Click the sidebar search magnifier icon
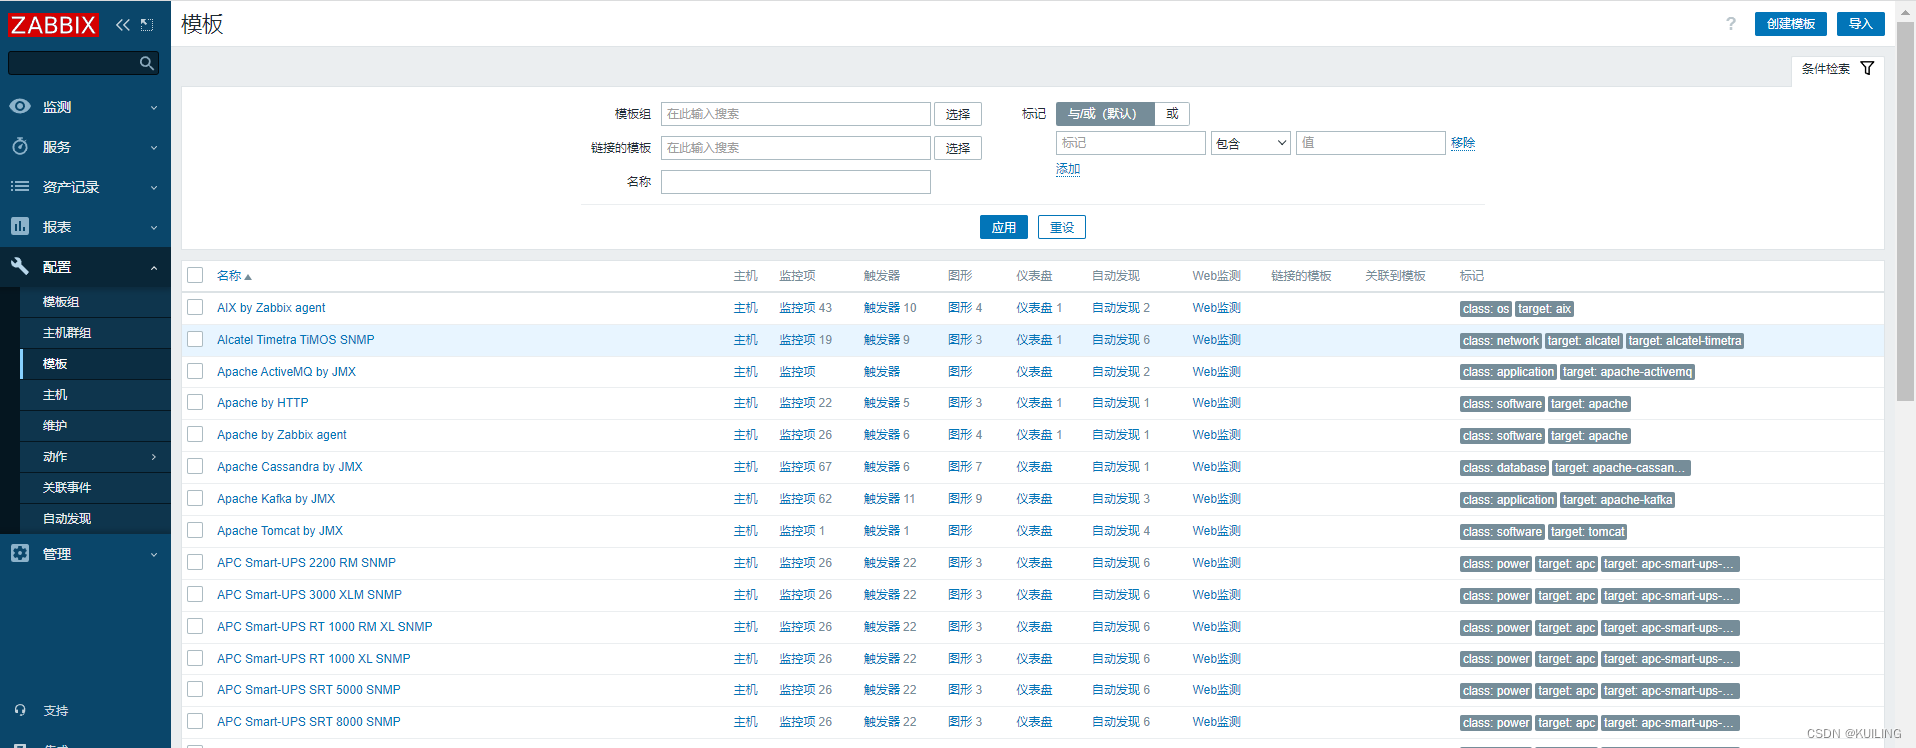 (x=147, y=63)
